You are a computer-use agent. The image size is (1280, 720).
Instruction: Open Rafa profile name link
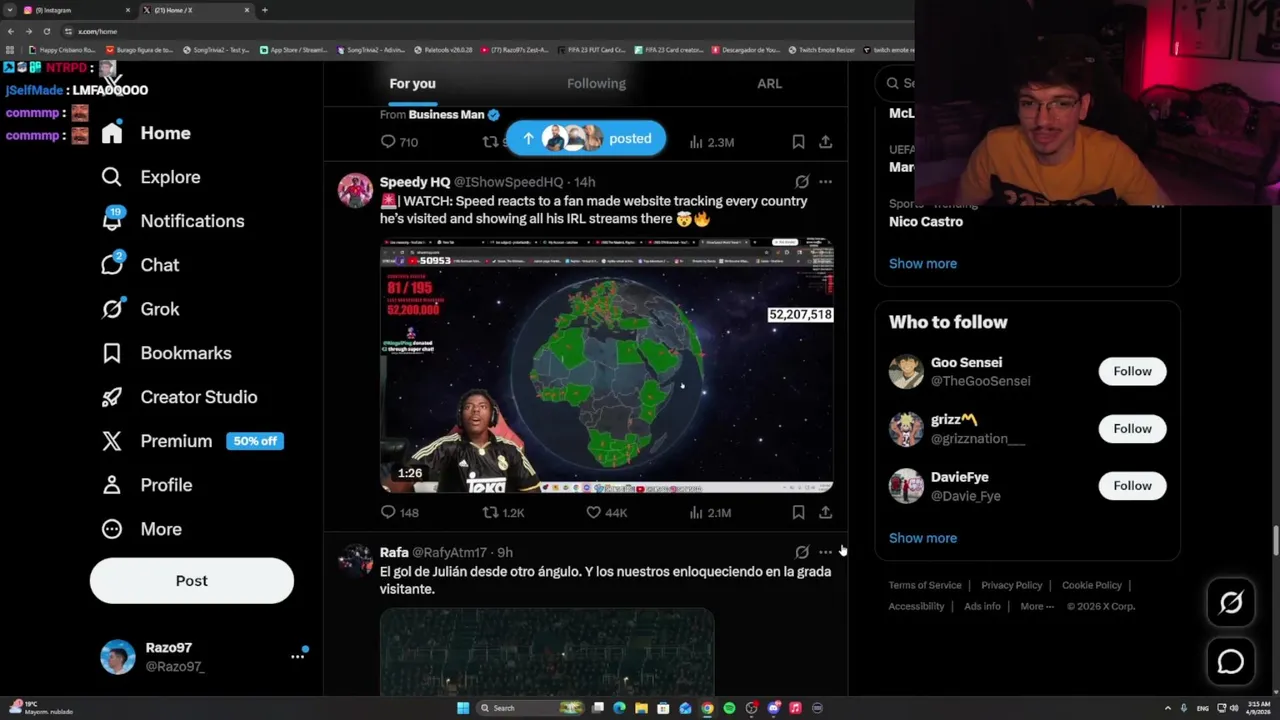click(x=394, y=552)
